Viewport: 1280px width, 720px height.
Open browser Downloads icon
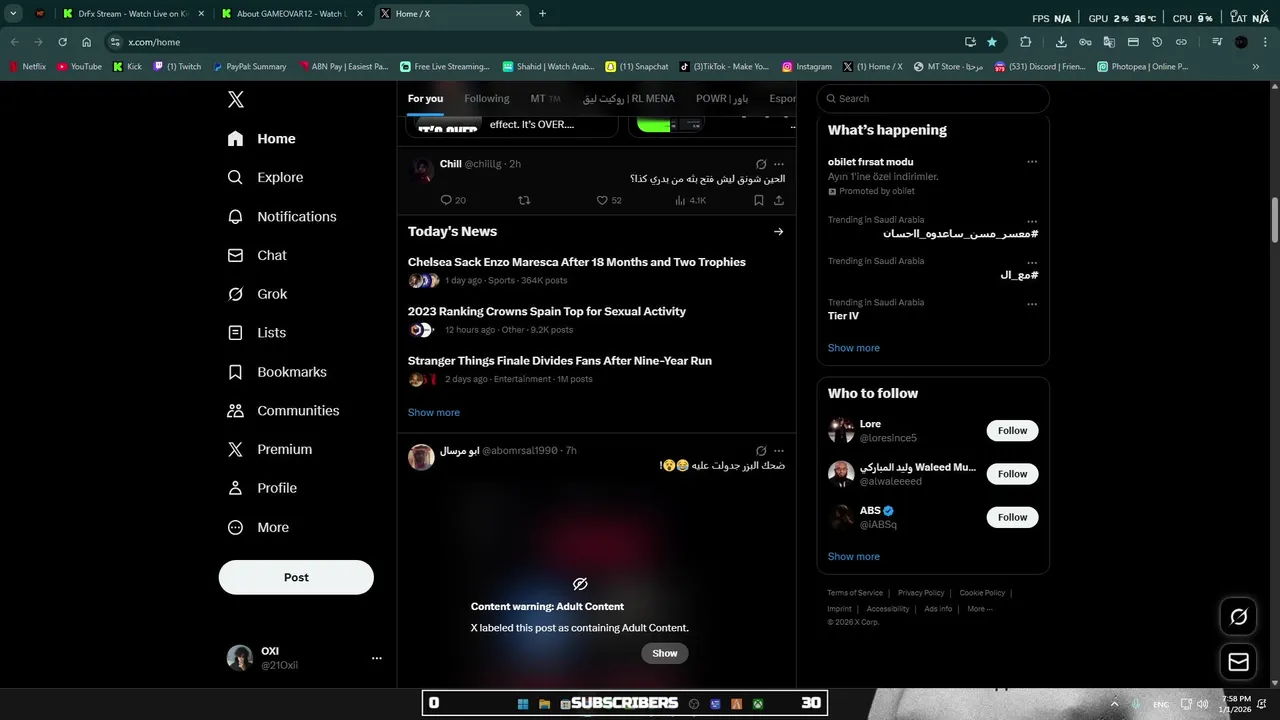tap(1061, 42)
